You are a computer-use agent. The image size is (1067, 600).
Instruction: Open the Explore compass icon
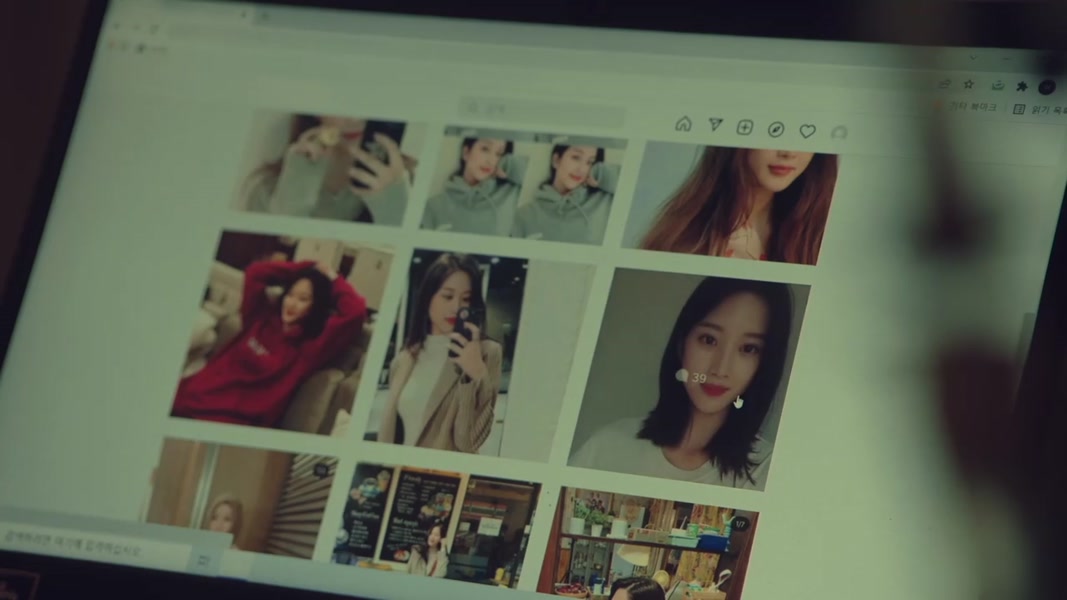[776, 129]
